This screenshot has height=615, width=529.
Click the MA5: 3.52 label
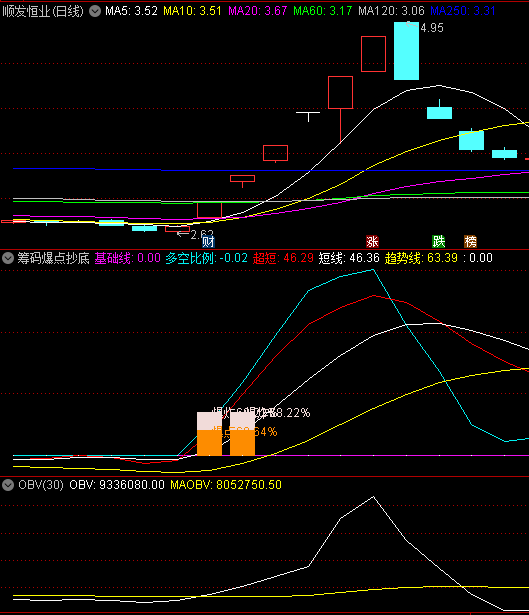[x=131, y=11]
